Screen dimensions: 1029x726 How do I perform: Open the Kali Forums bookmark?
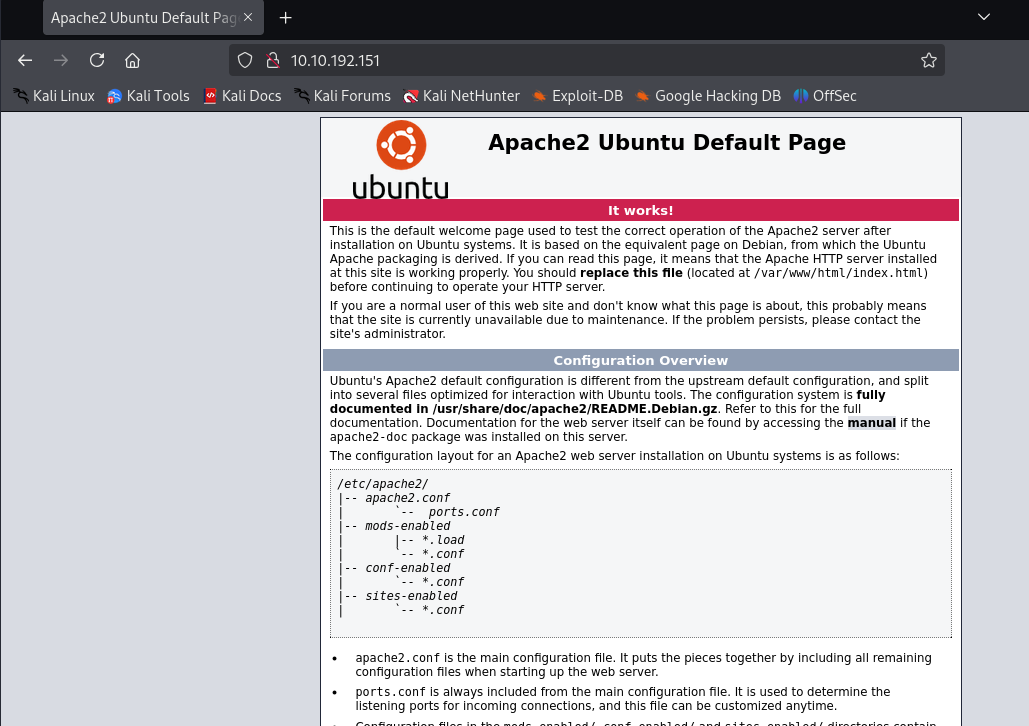click(343, 96)
